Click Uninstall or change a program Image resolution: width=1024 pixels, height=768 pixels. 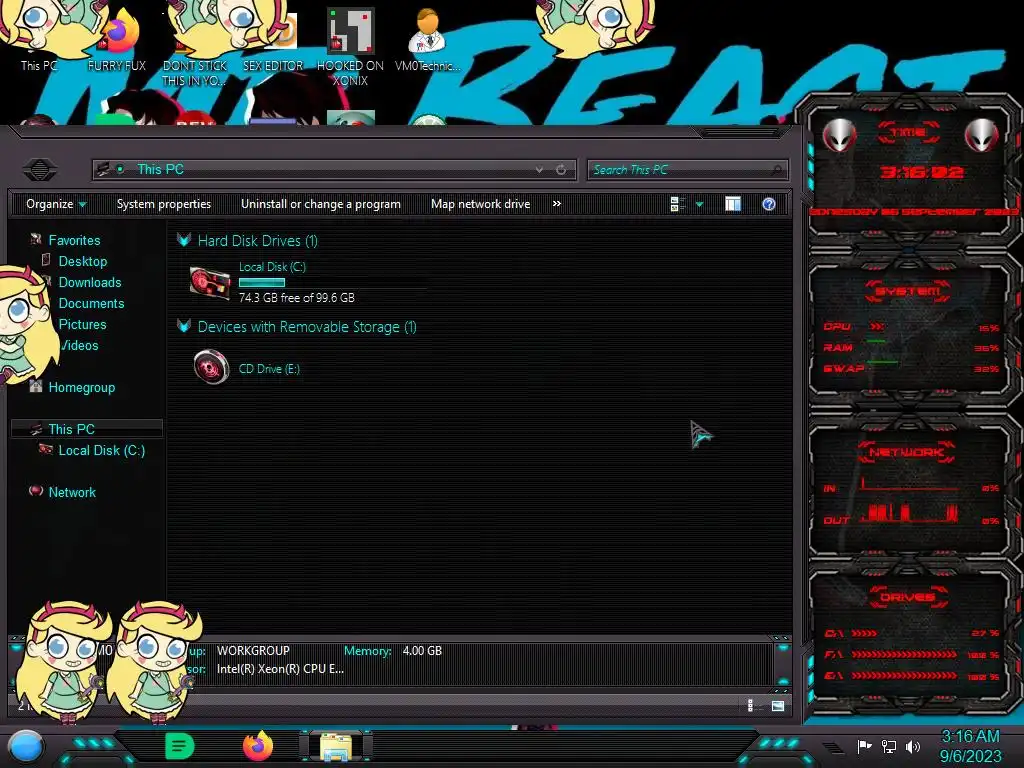pyautogui.click(x=321, y=204)
